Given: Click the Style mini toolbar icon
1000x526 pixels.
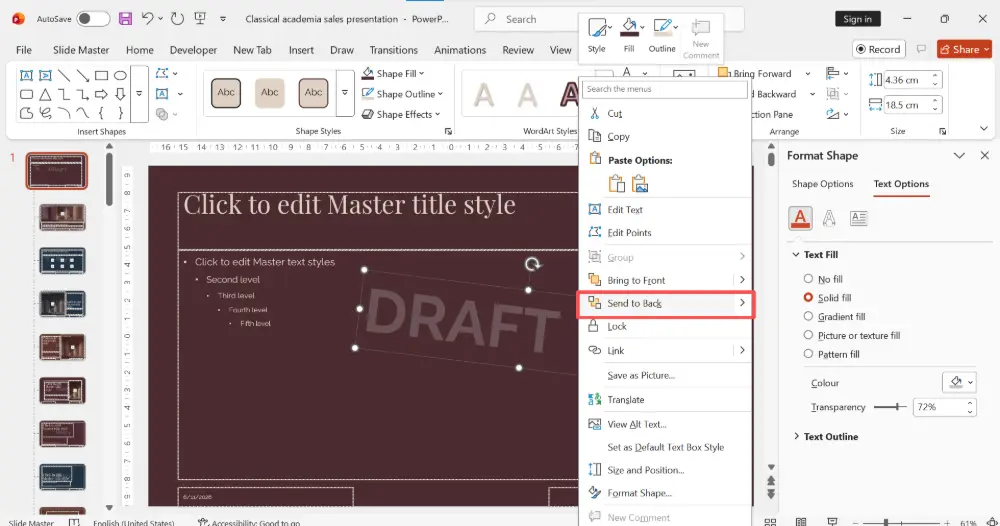Looking at the screenshot, I should point(597,34).
